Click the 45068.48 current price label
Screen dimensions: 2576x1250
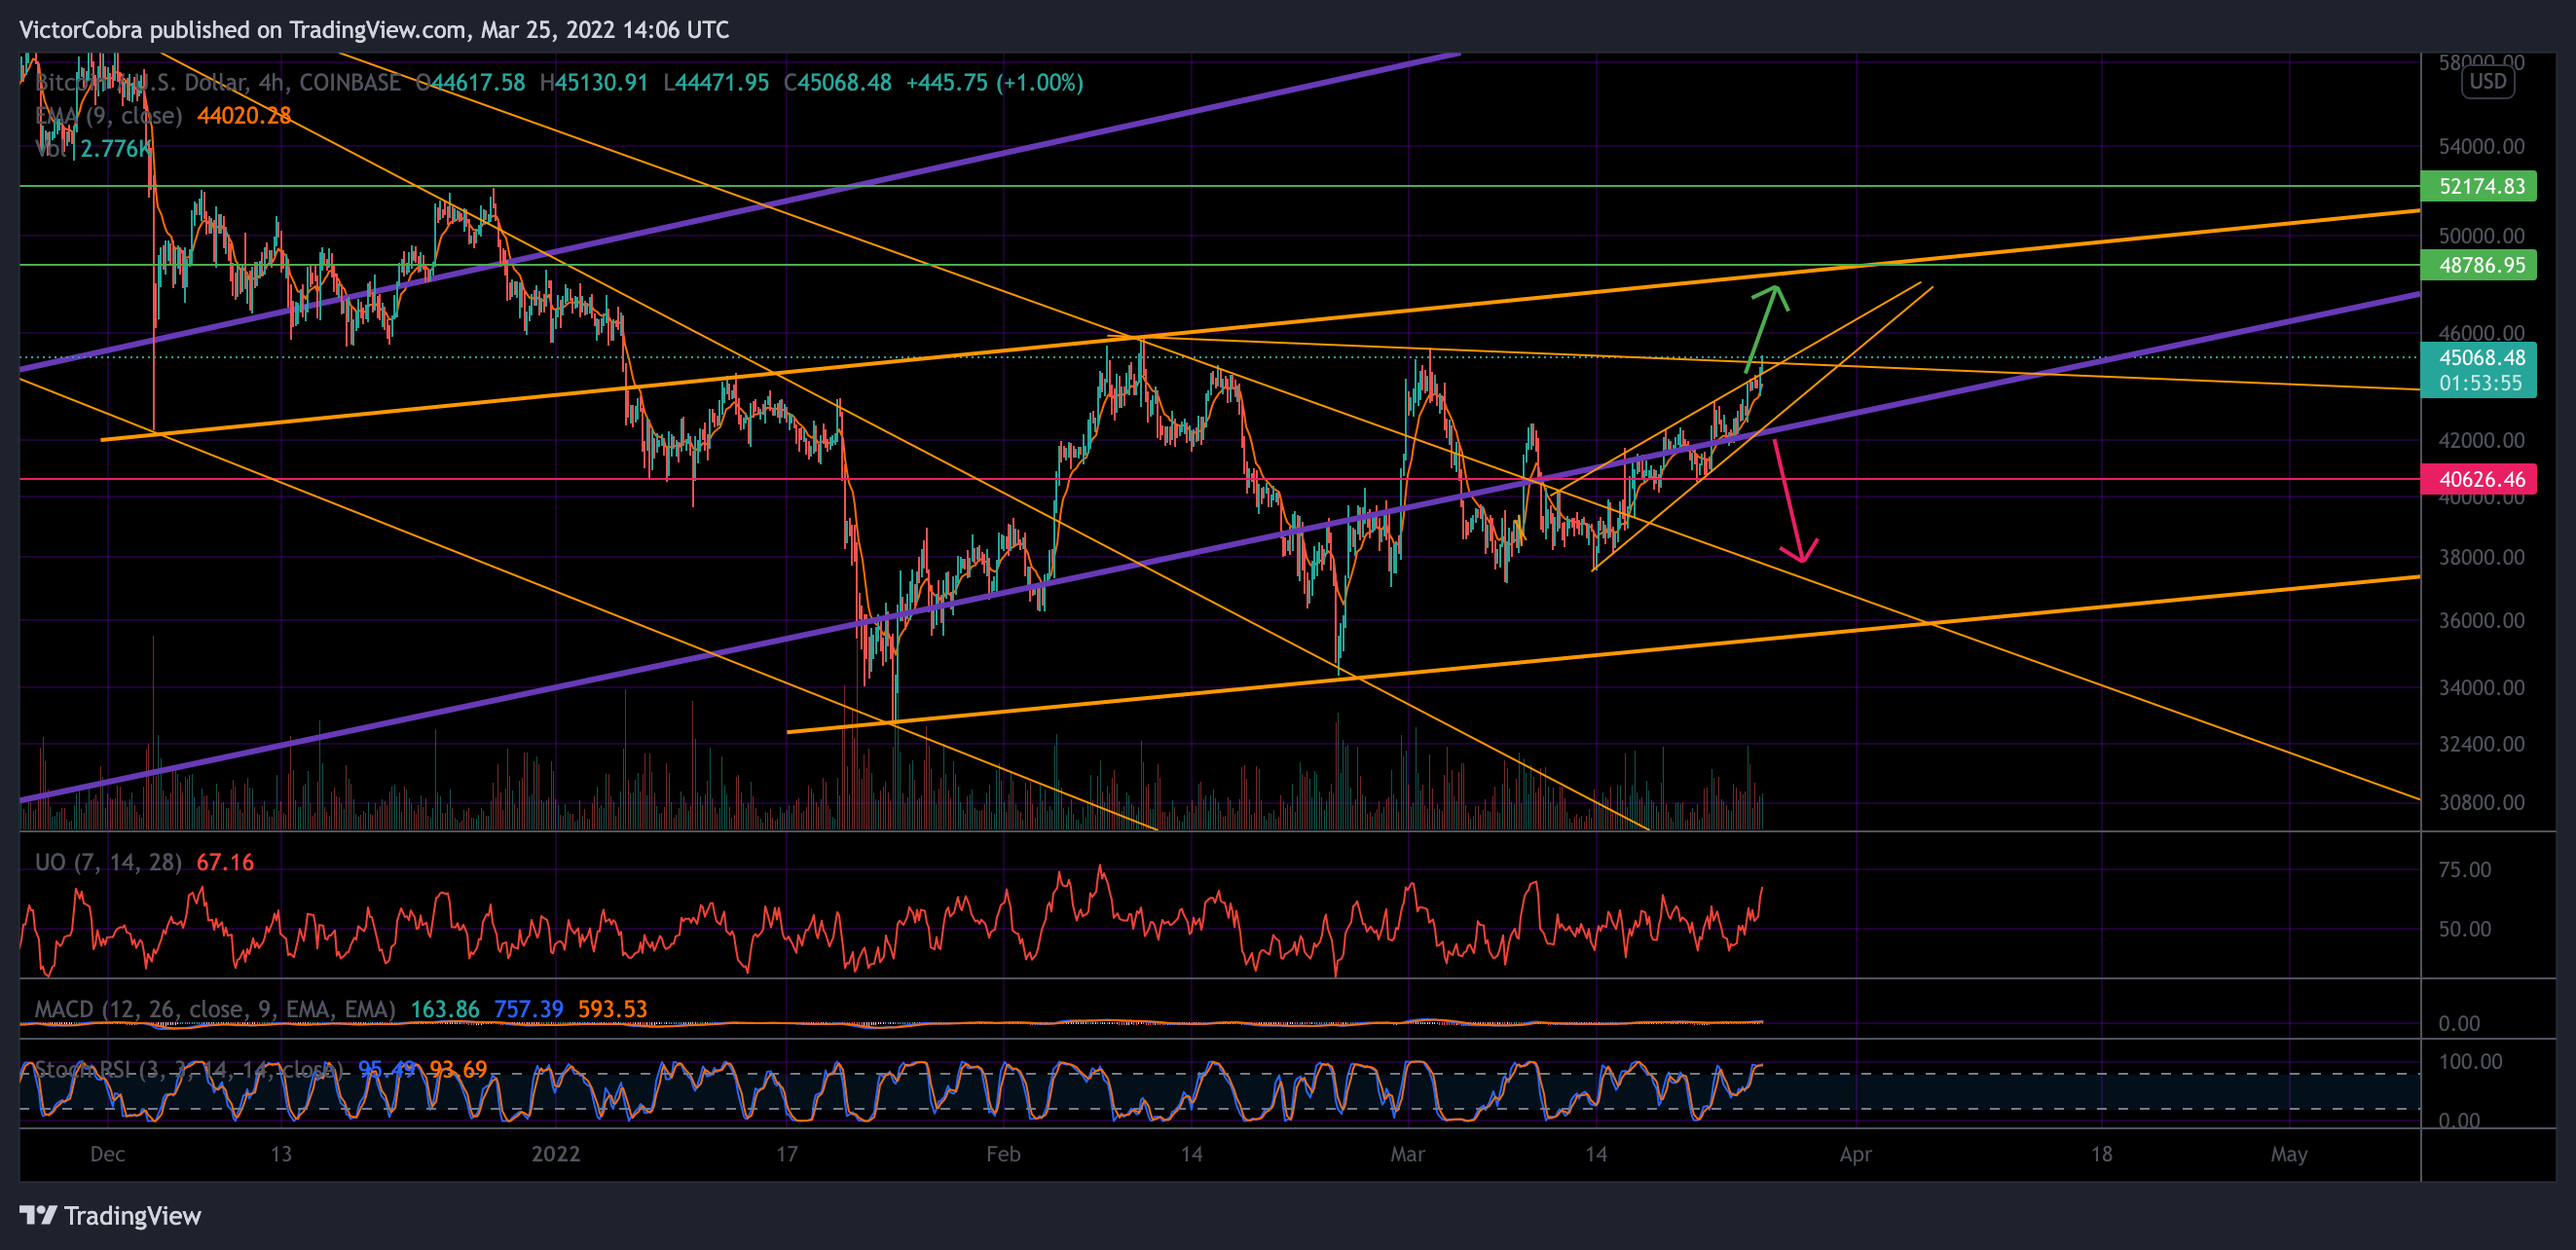2478,370
